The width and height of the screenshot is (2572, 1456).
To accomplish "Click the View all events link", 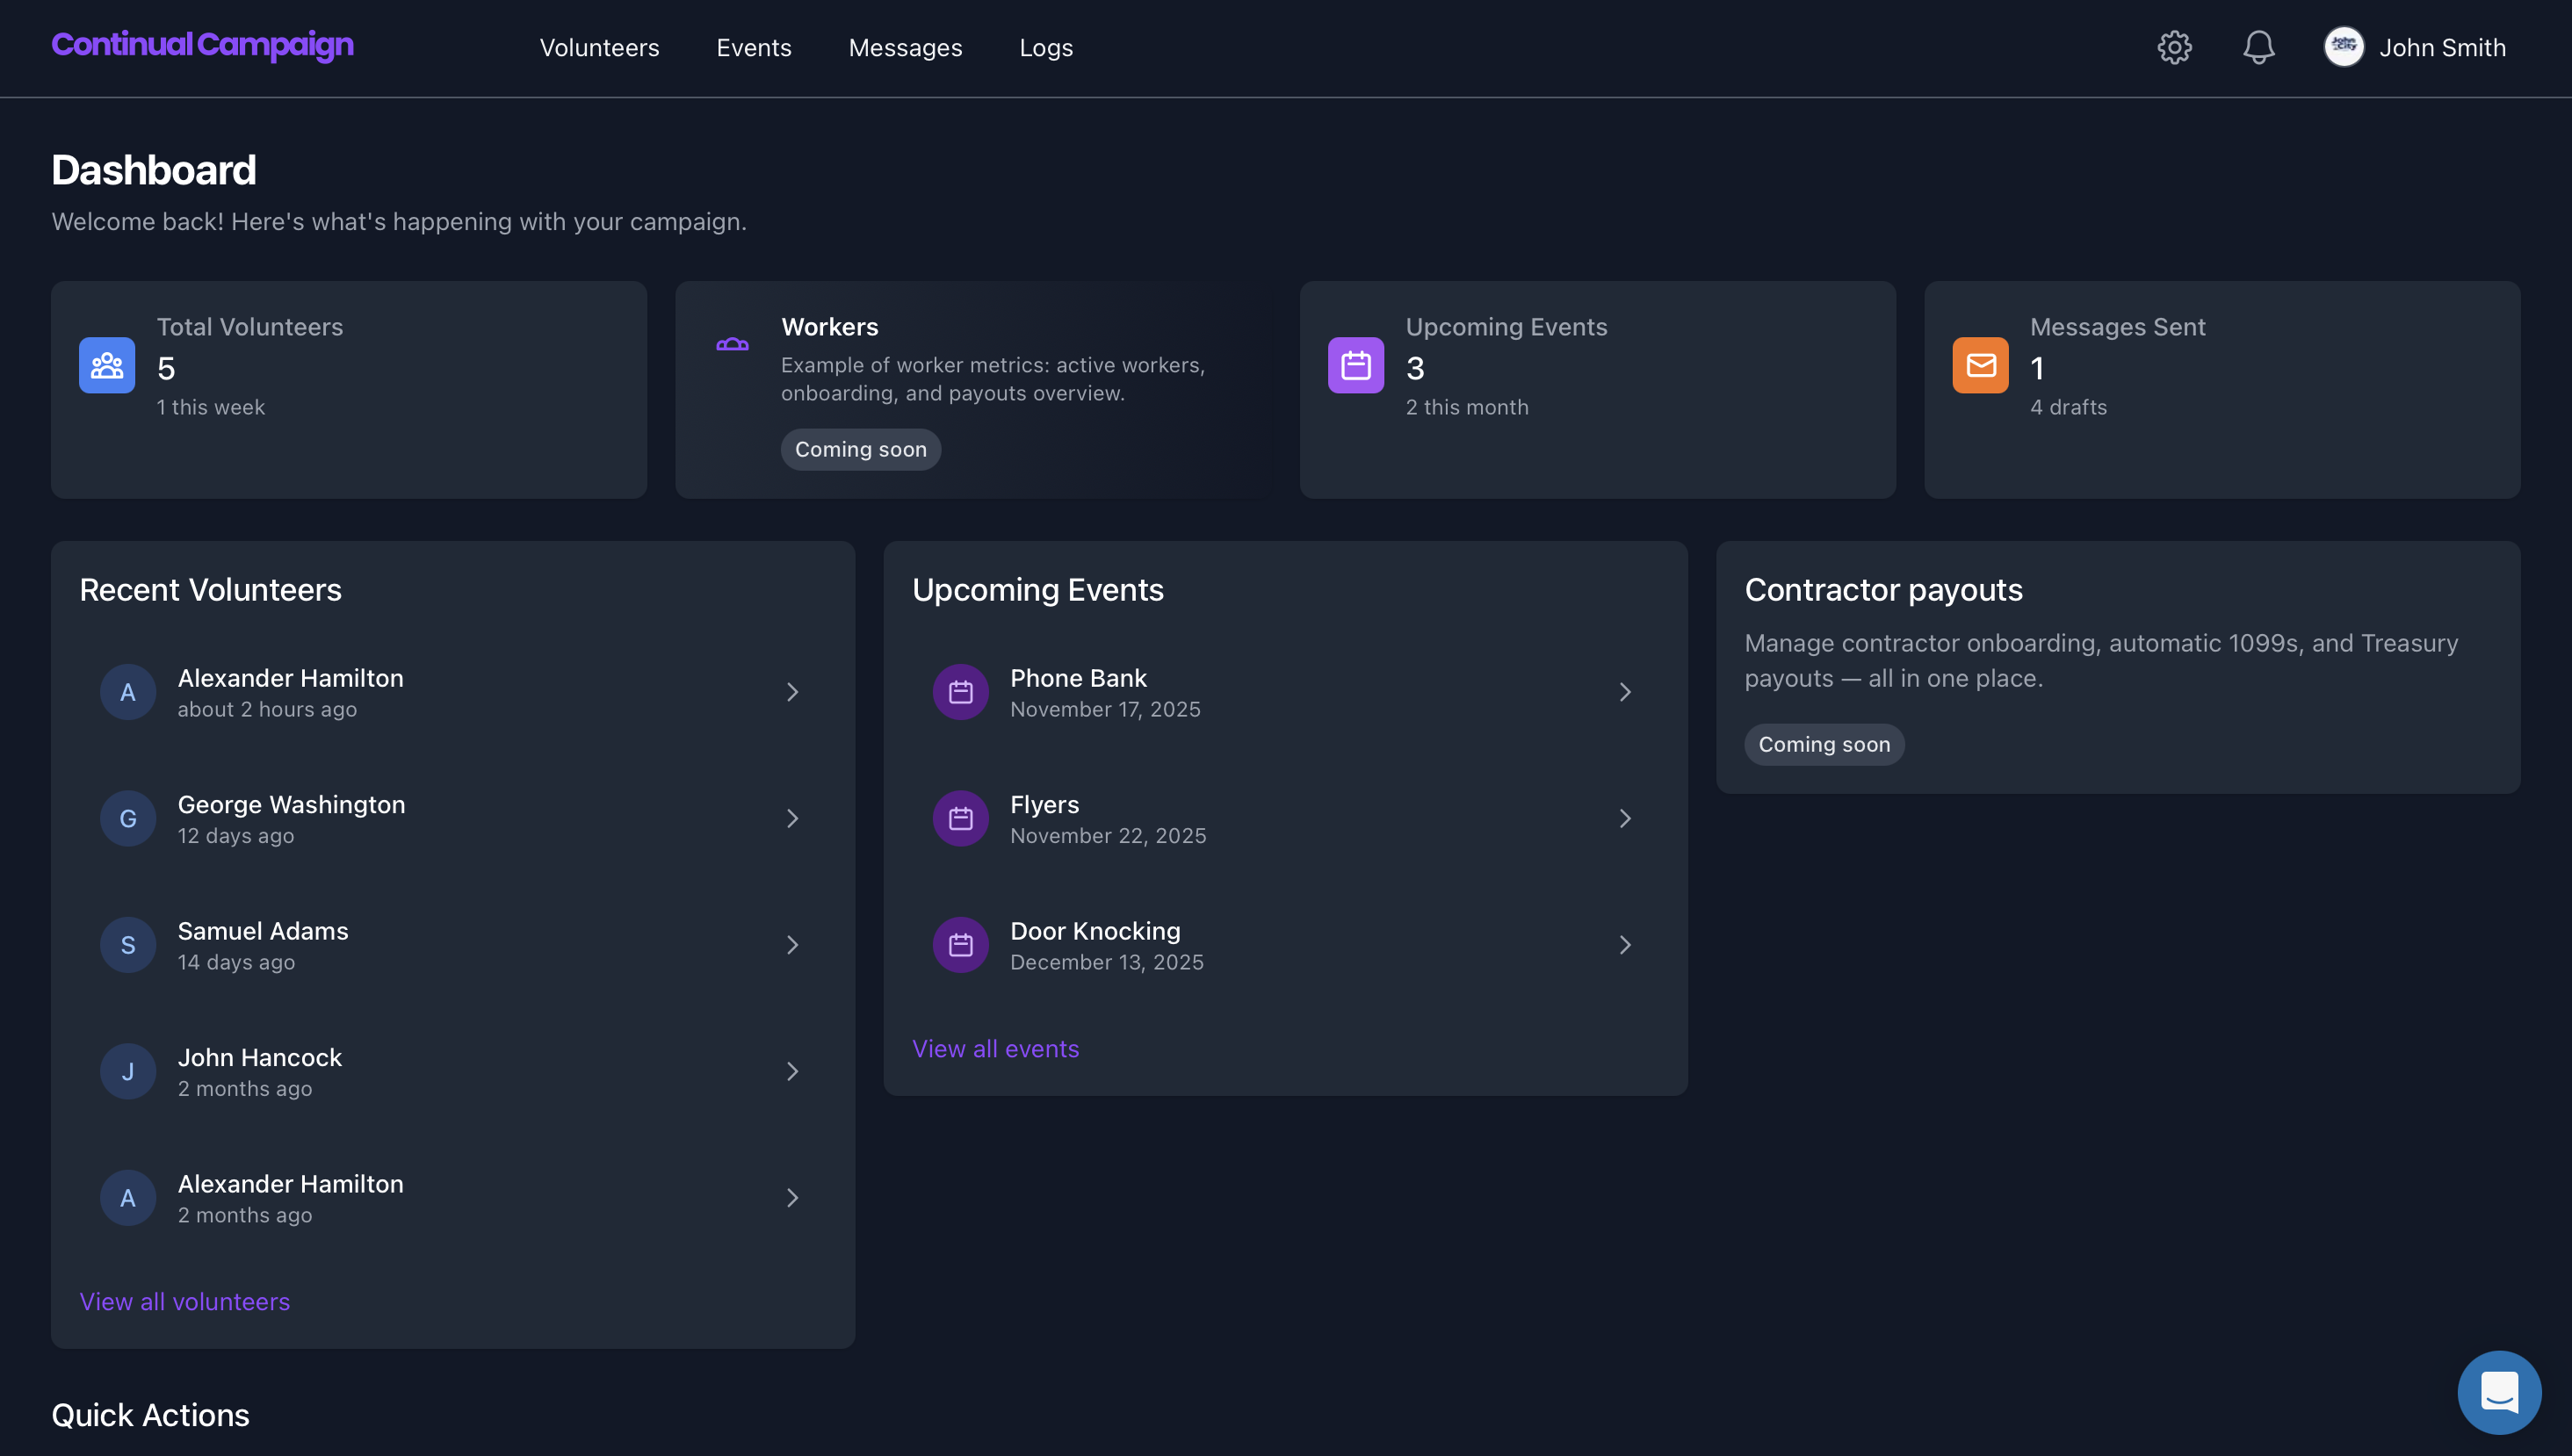I will point(995,1048).
